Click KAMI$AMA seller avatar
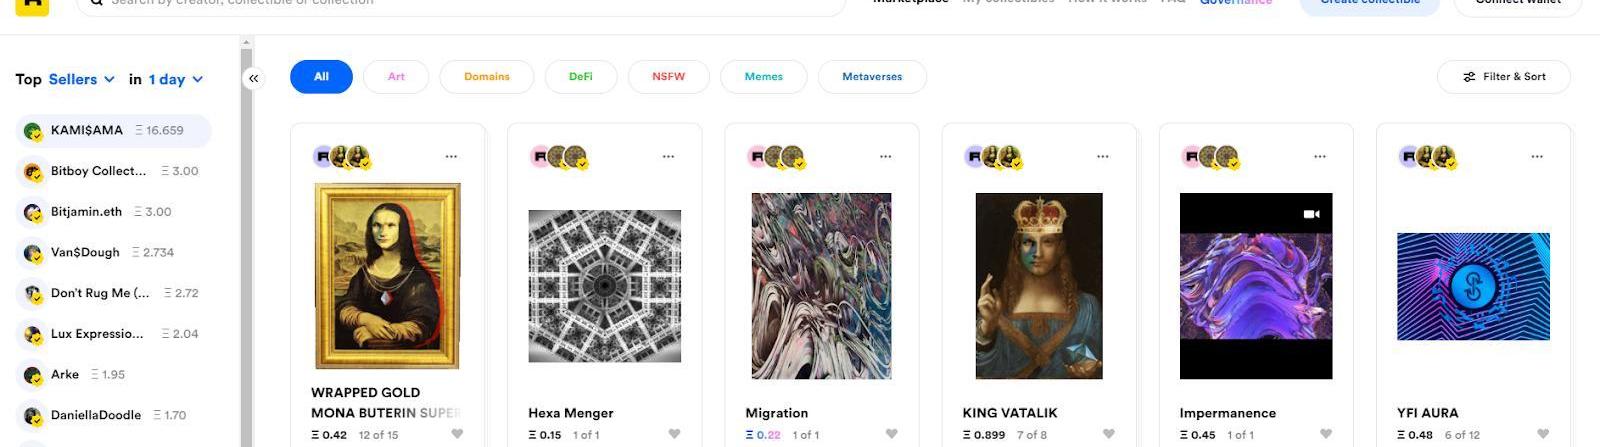Viewport: 1600px width, 447px height. click(33, 131)
